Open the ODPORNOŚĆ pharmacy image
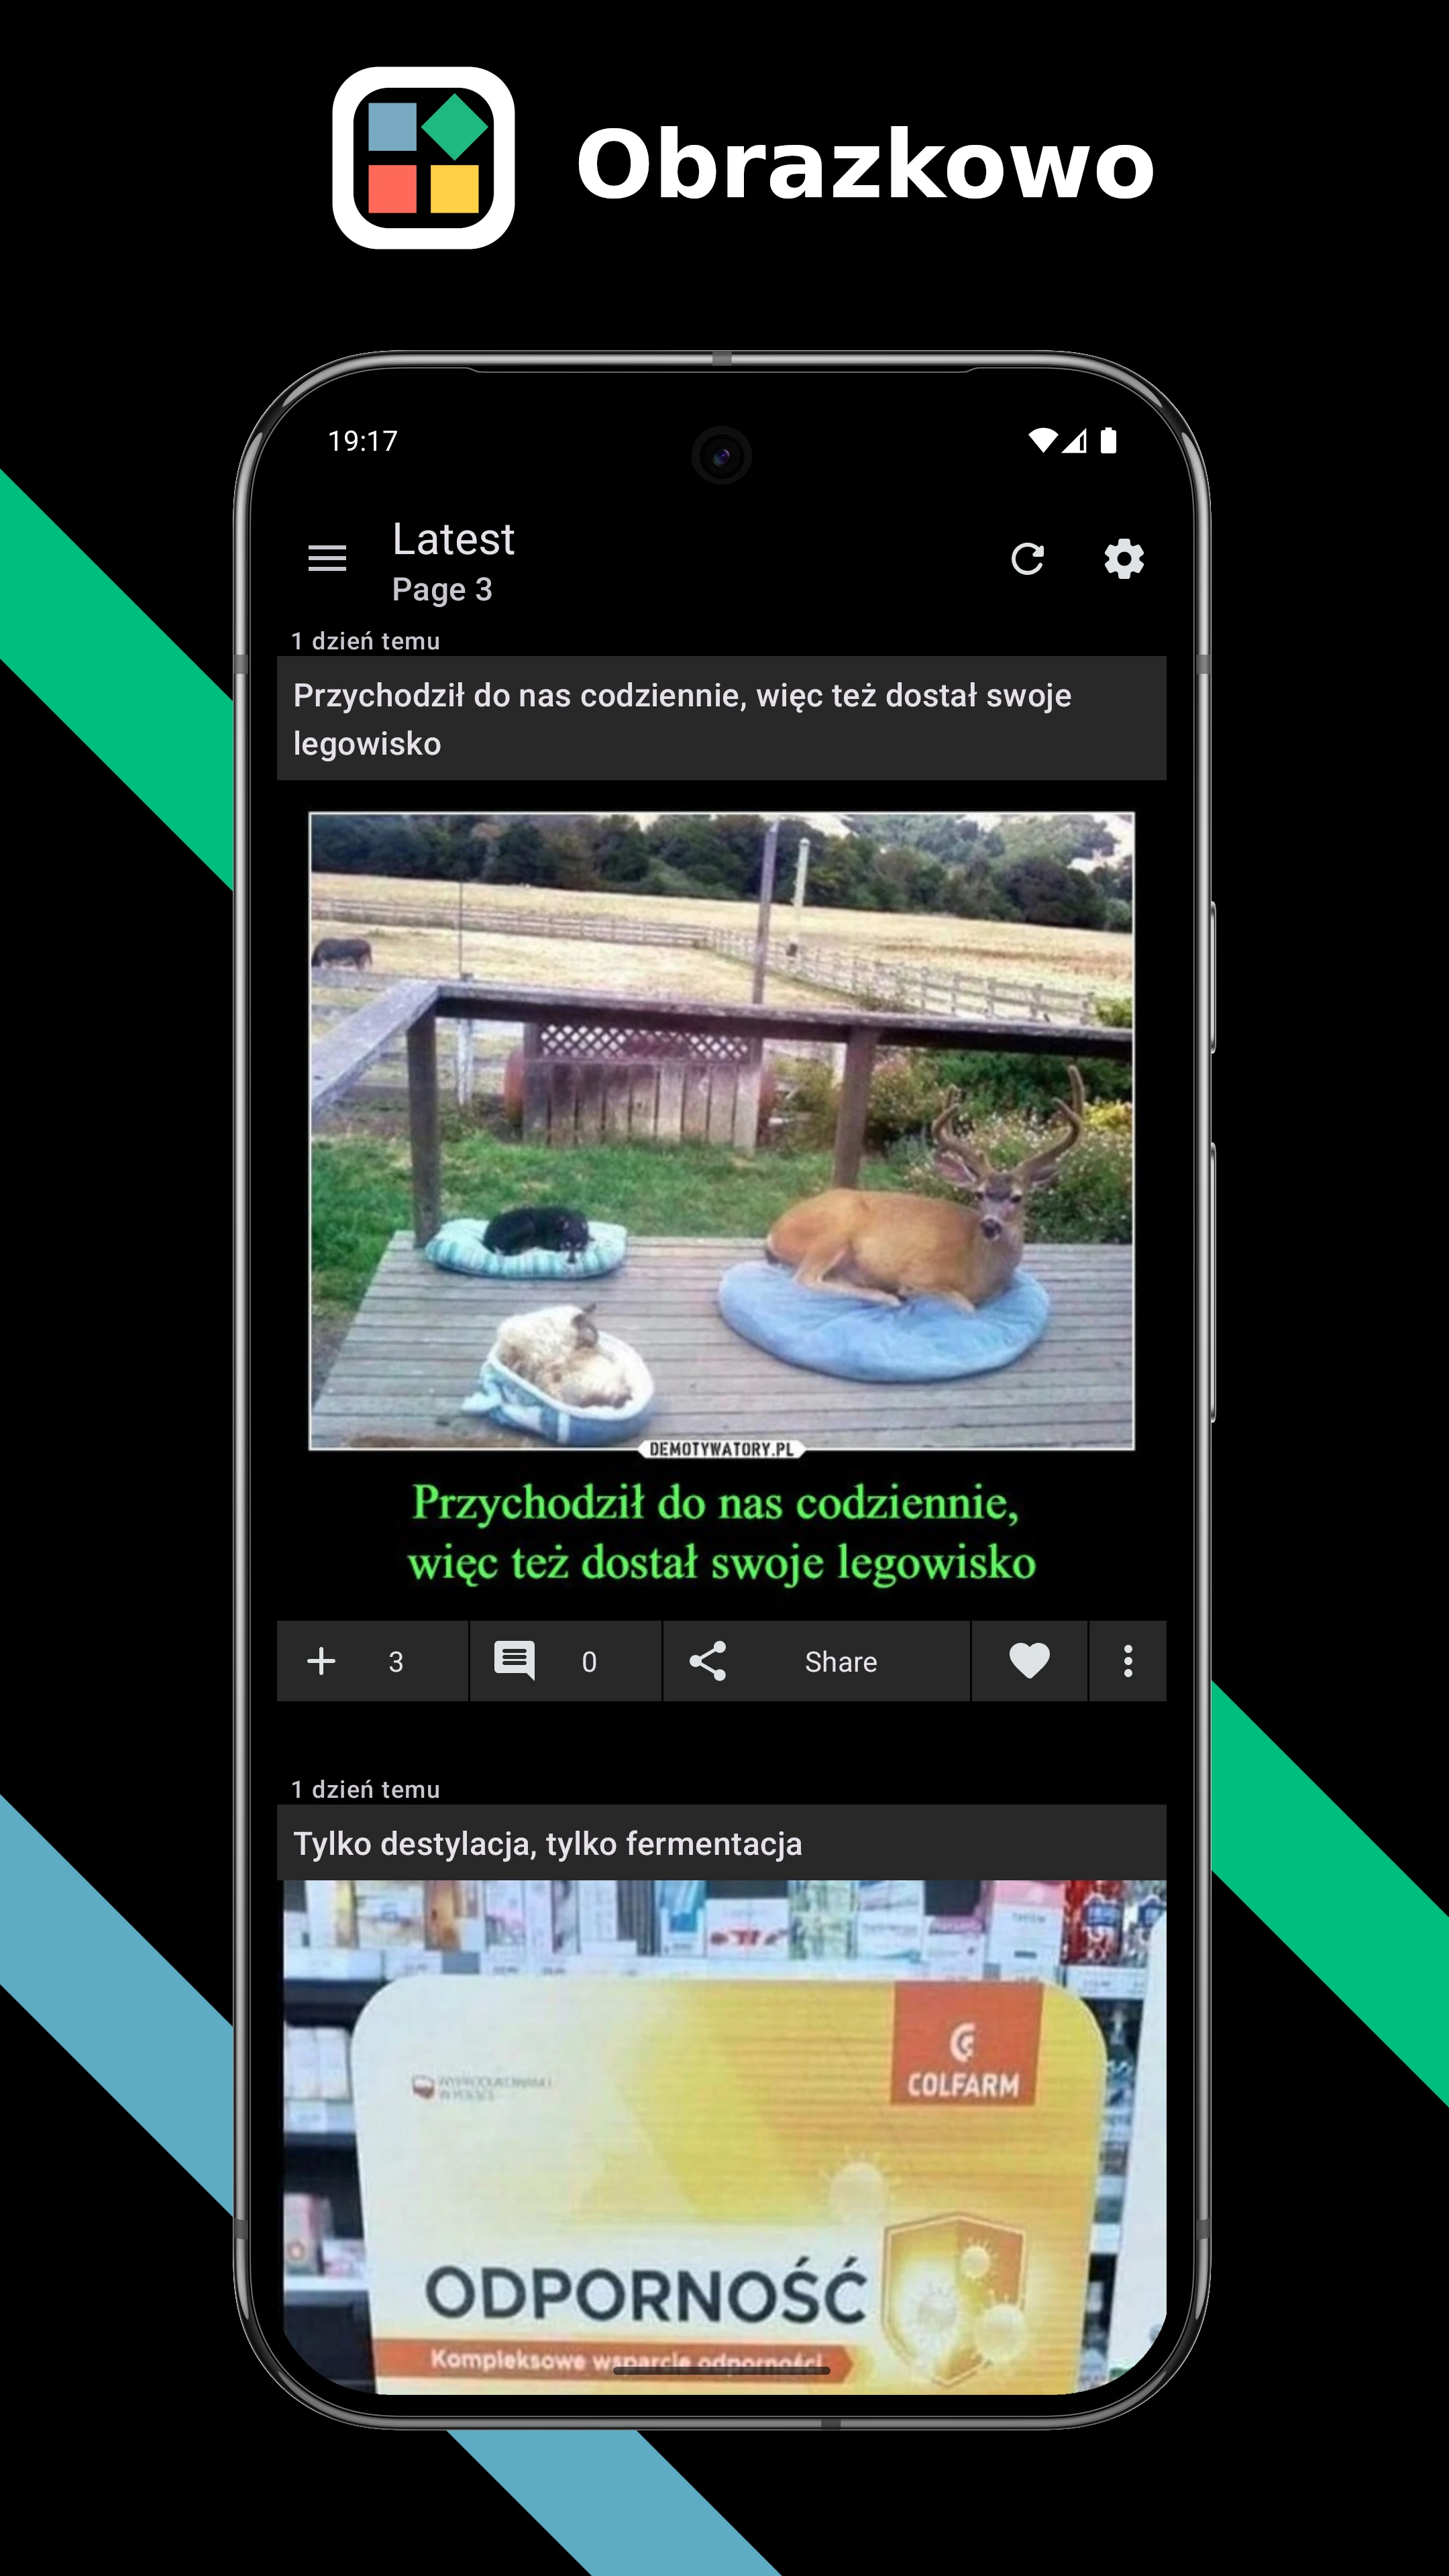 pyautogui.click(x=724, y=2136)
